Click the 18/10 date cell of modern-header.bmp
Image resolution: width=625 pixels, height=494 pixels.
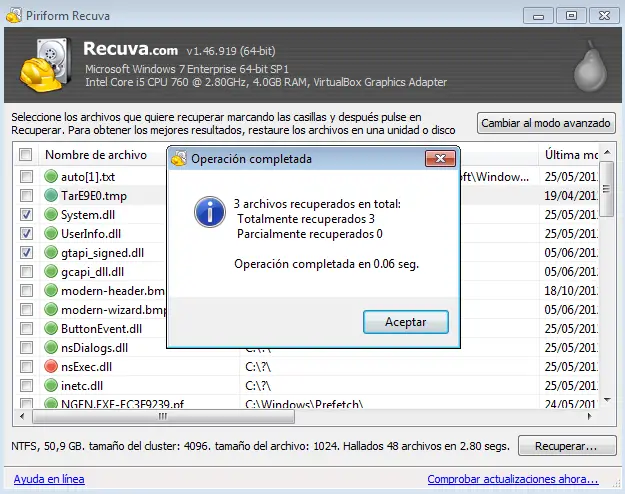[570, 291]
